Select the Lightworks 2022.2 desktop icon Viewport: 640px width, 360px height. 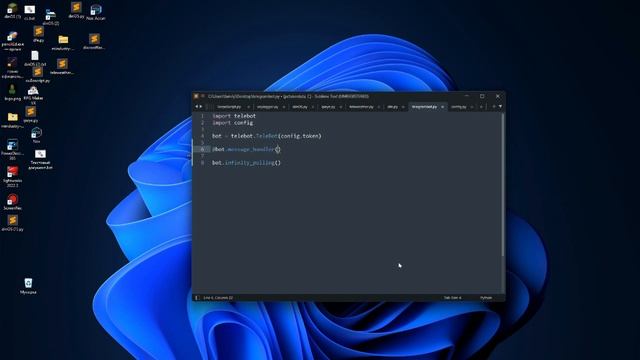click(x=12, y=176)
